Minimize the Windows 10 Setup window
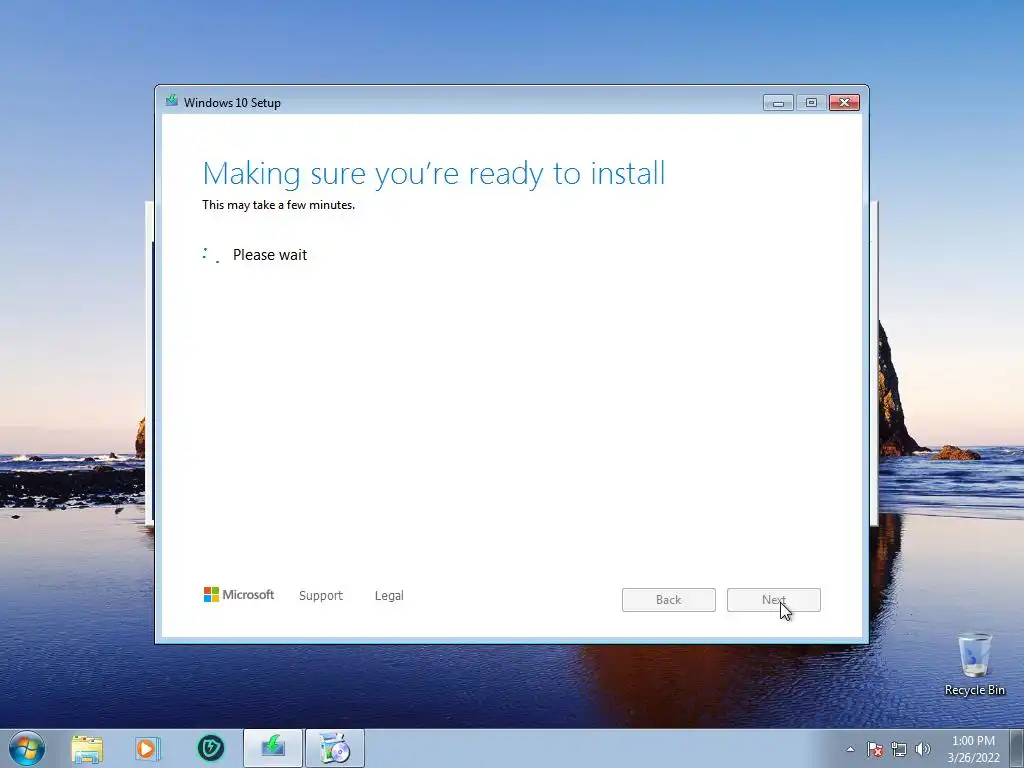The height and width of the screenshot is (768, 1024). [778, 103]
